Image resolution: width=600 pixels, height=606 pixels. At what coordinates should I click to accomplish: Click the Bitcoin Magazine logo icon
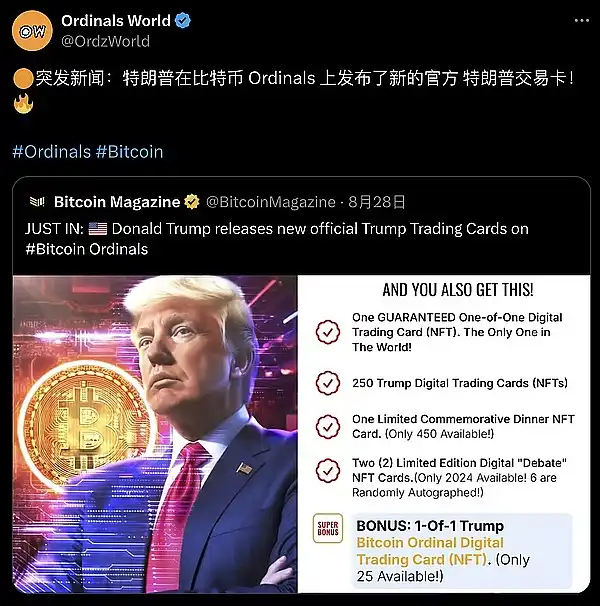(37, 202)
